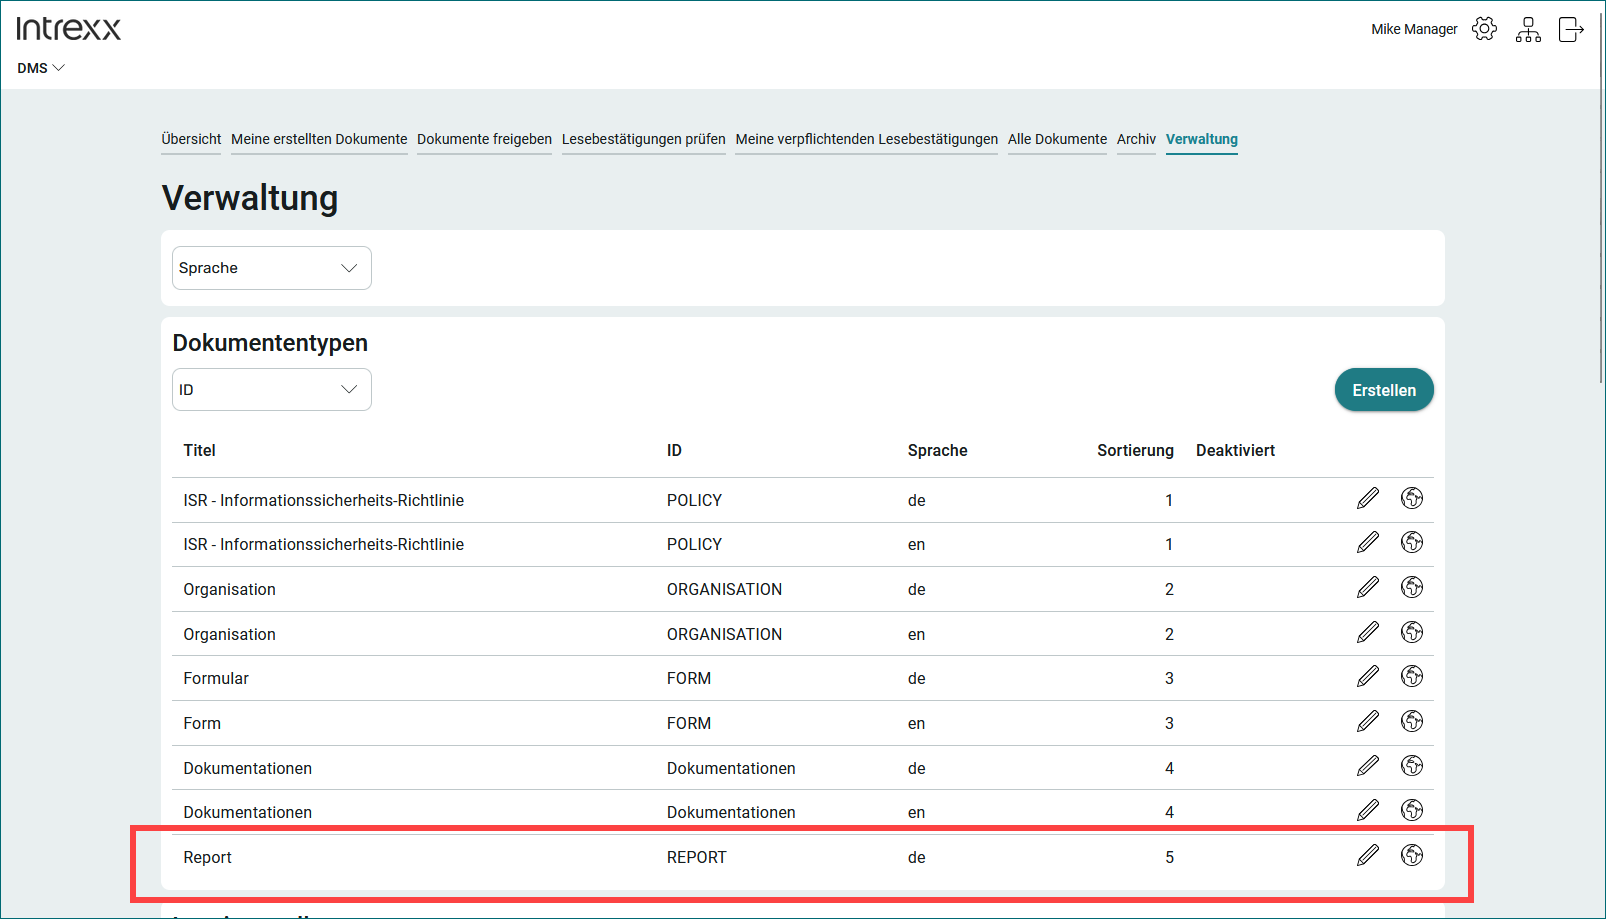Edit the Report row with pencil
This screenshot has width=1606, height=919.
point(1368,855)
